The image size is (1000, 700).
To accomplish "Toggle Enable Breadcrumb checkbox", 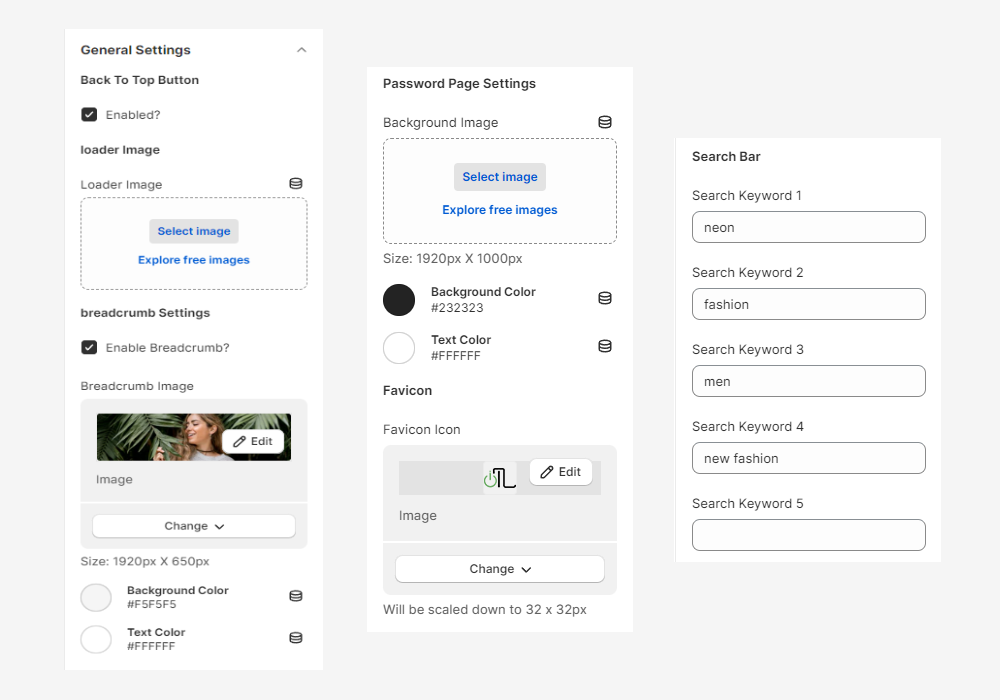I will pyautogui.click(x=89, y=347).
